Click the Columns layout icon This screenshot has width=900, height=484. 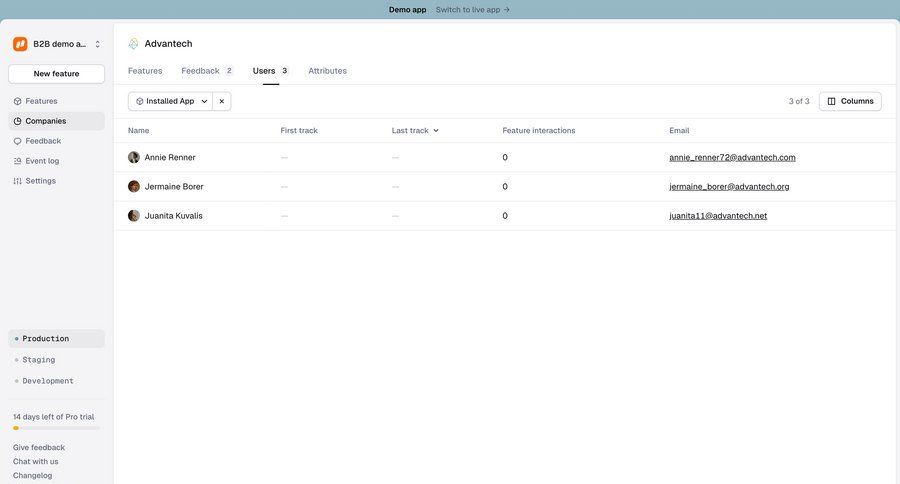click(x=831, y=101)
